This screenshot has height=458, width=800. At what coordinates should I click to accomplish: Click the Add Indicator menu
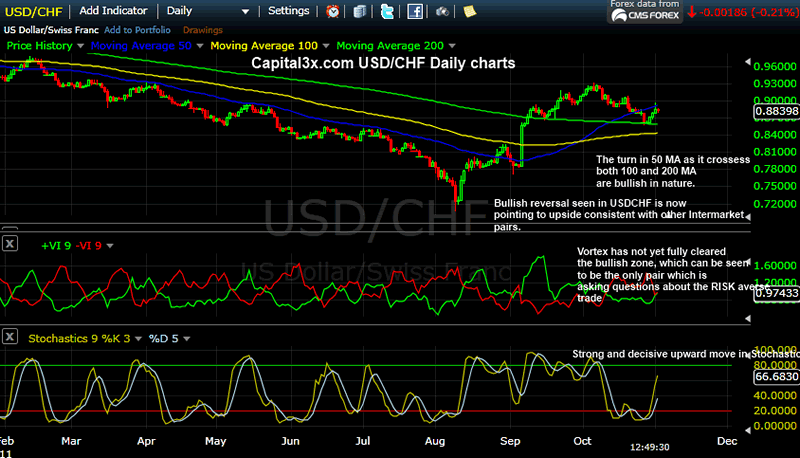tap(116, 11)
